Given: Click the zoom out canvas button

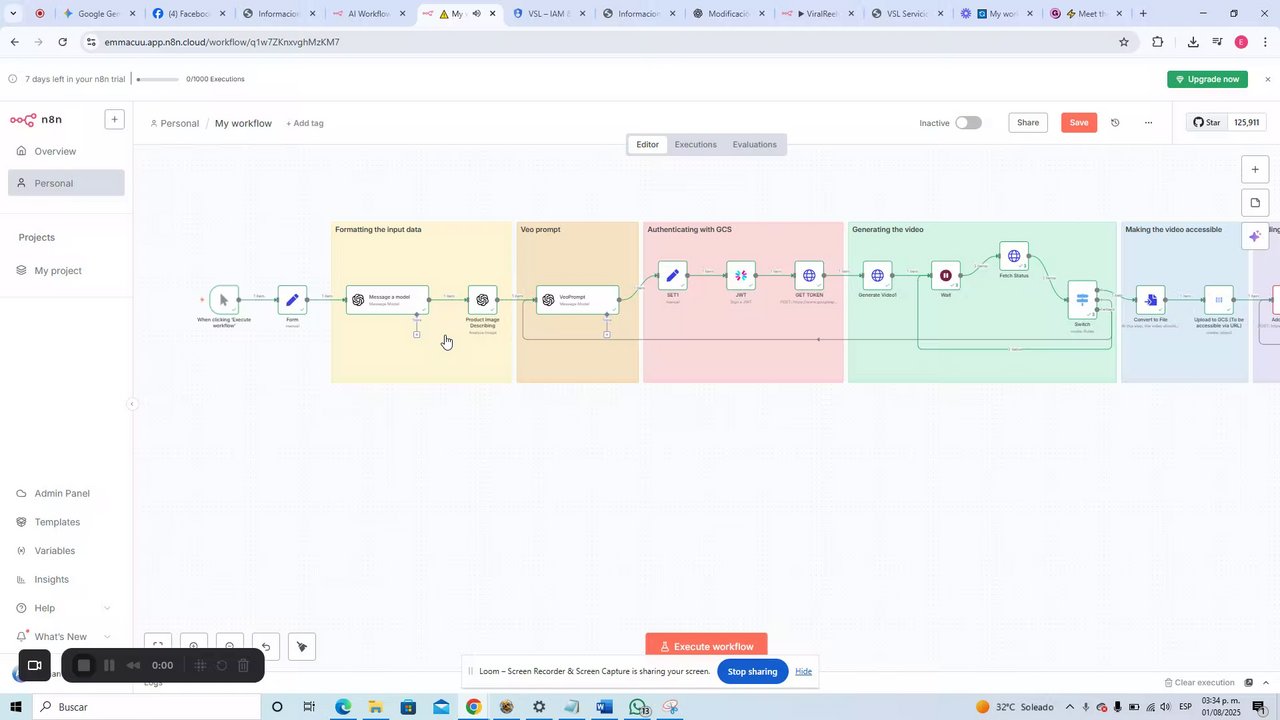Looking at the screenshot, I should pos(230,646).
